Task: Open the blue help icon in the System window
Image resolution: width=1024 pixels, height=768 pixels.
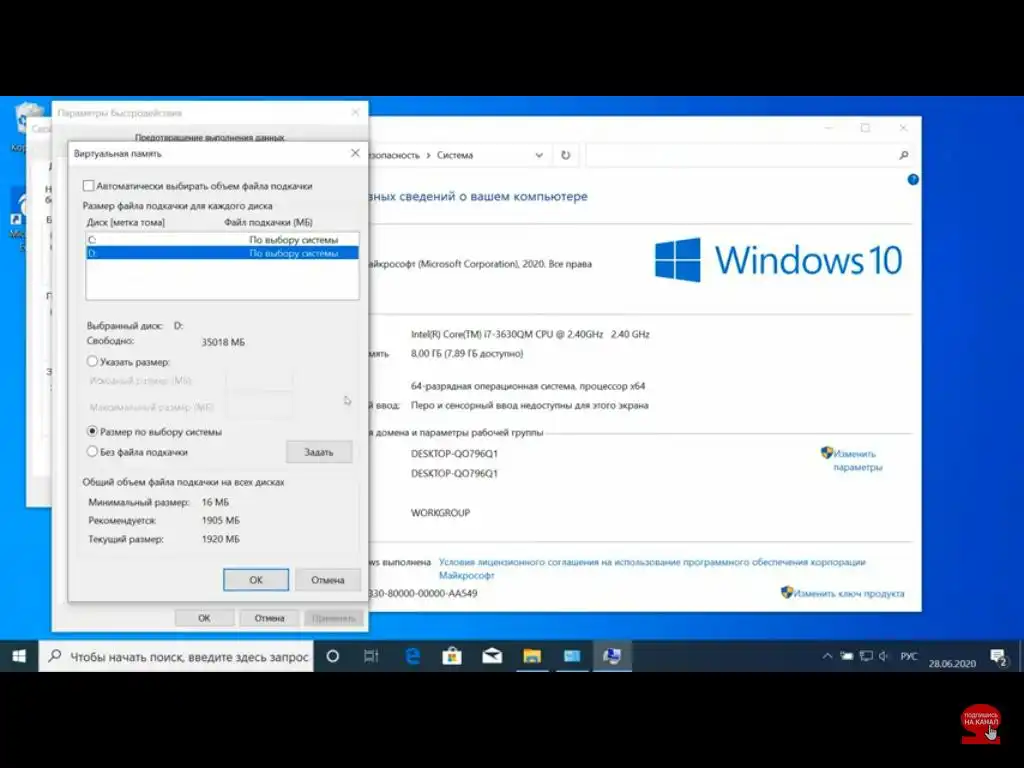Action: pos(913,180)
